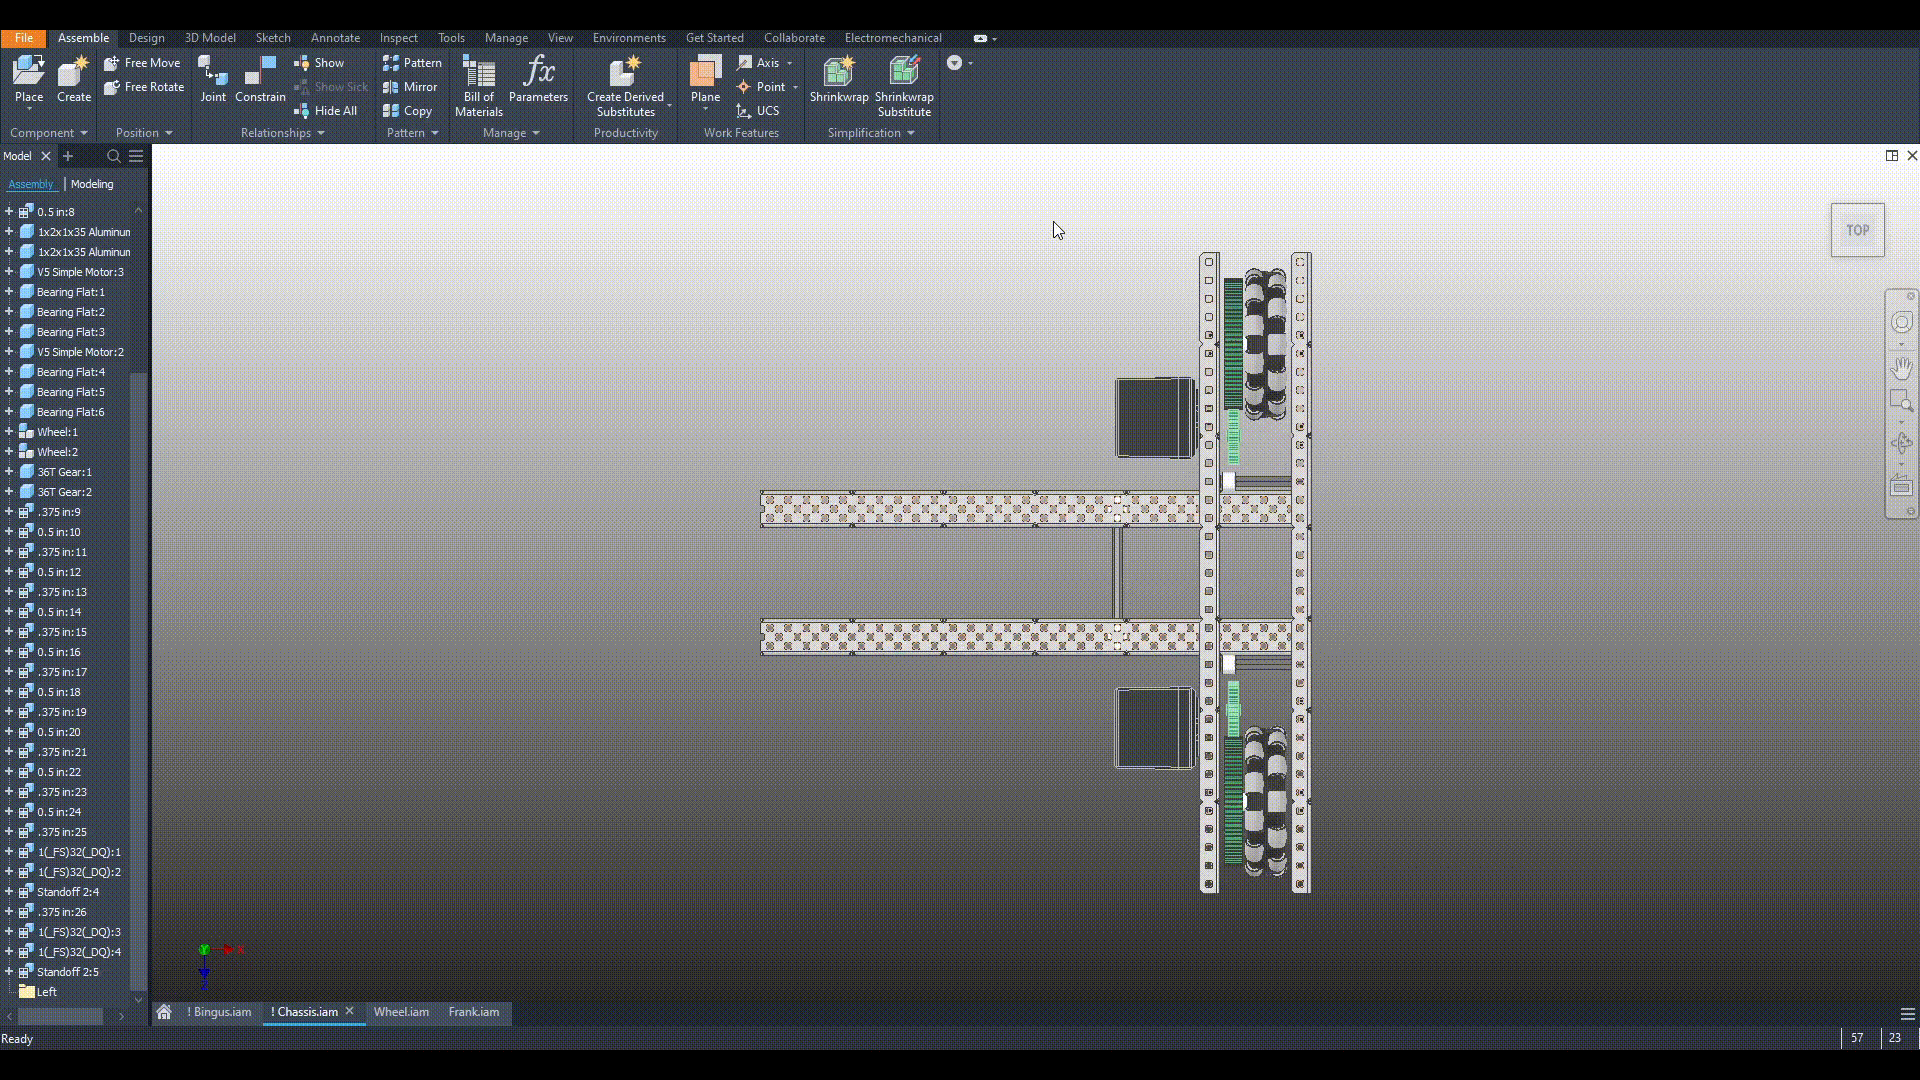Create a work Plane
The height and width of the screenshot is (1080, 1920).
tap(705, 80)
